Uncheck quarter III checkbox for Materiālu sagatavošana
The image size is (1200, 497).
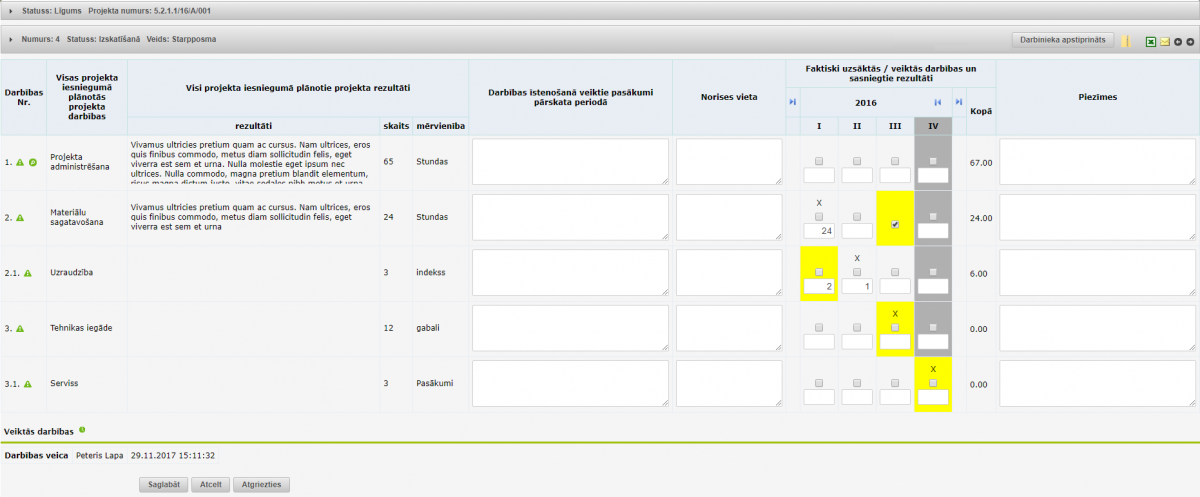click(895, 225)
